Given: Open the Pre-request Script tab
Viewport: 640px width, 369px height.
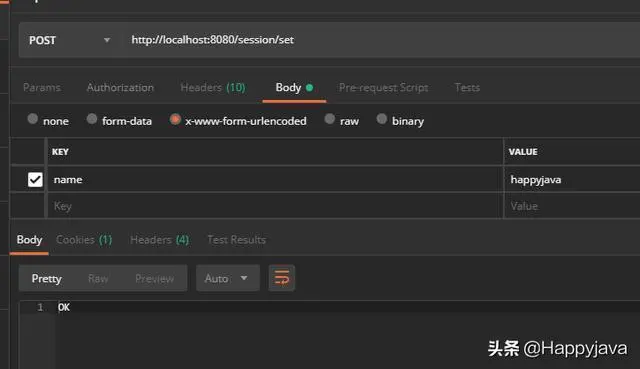Looking at the screenshot, I should click(x=384, y=87).
